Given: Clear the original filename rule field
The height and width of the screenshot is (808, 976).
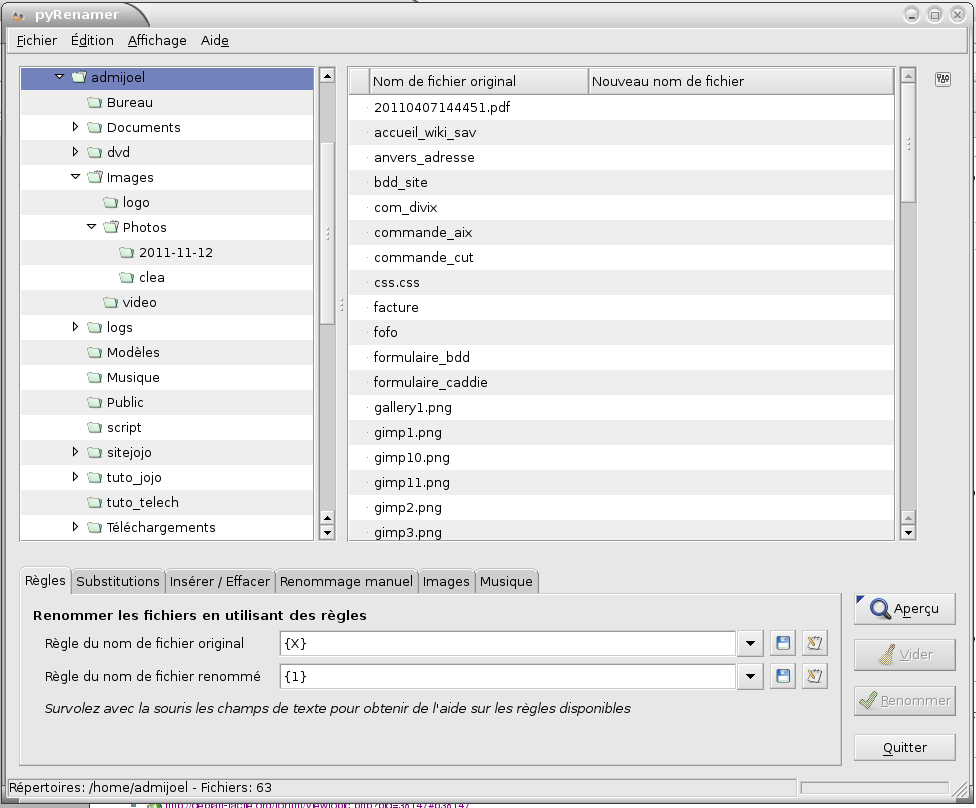Looking at the screenshot, I should tap(815, 643).
